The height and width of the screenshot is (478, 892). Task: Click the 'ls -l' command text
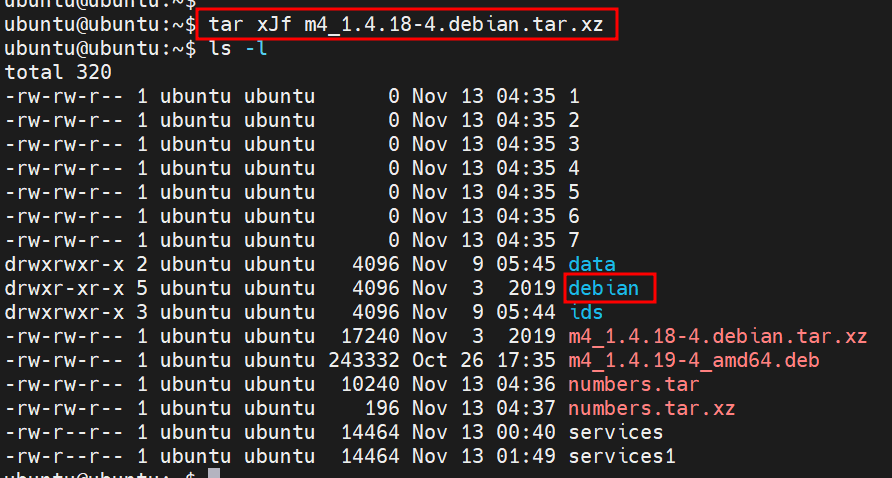pyautogui.click(x=238, y=48)
